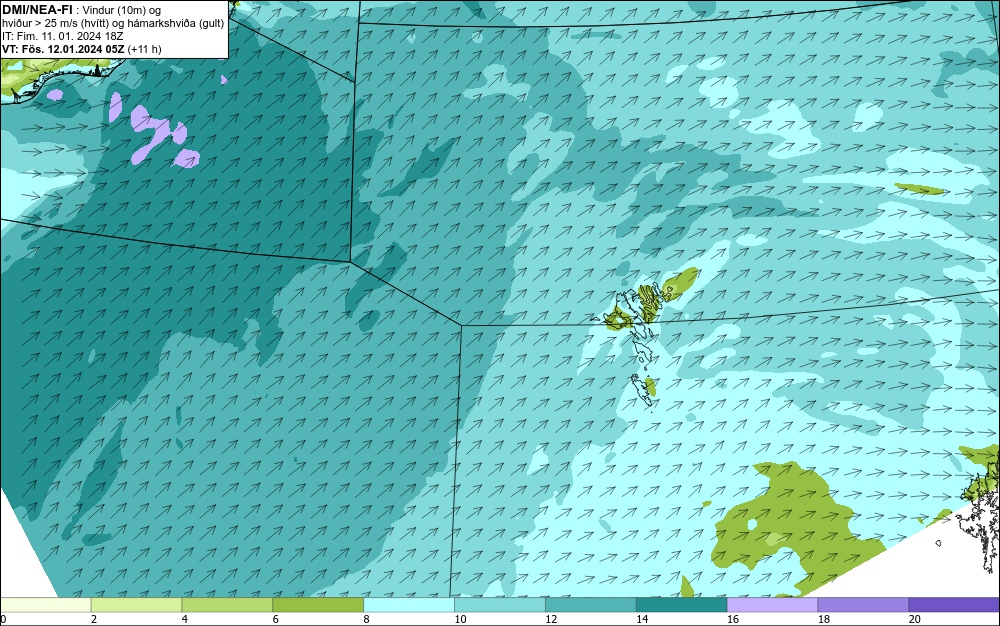Click the 2–4 m/s legend color swatch
Viewport: 1000px width, 626px height.
pyautogui.click(x=136, y=605)
